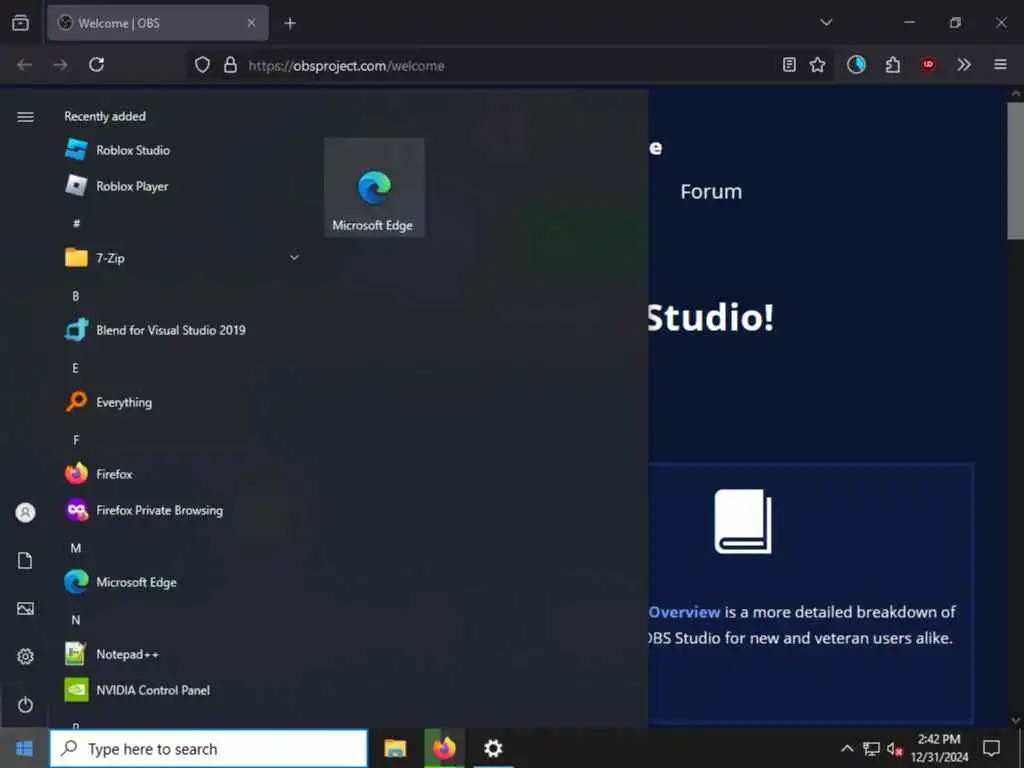1024x768 pixels.
Task: Click the Recently added heading
Action: 105,116
